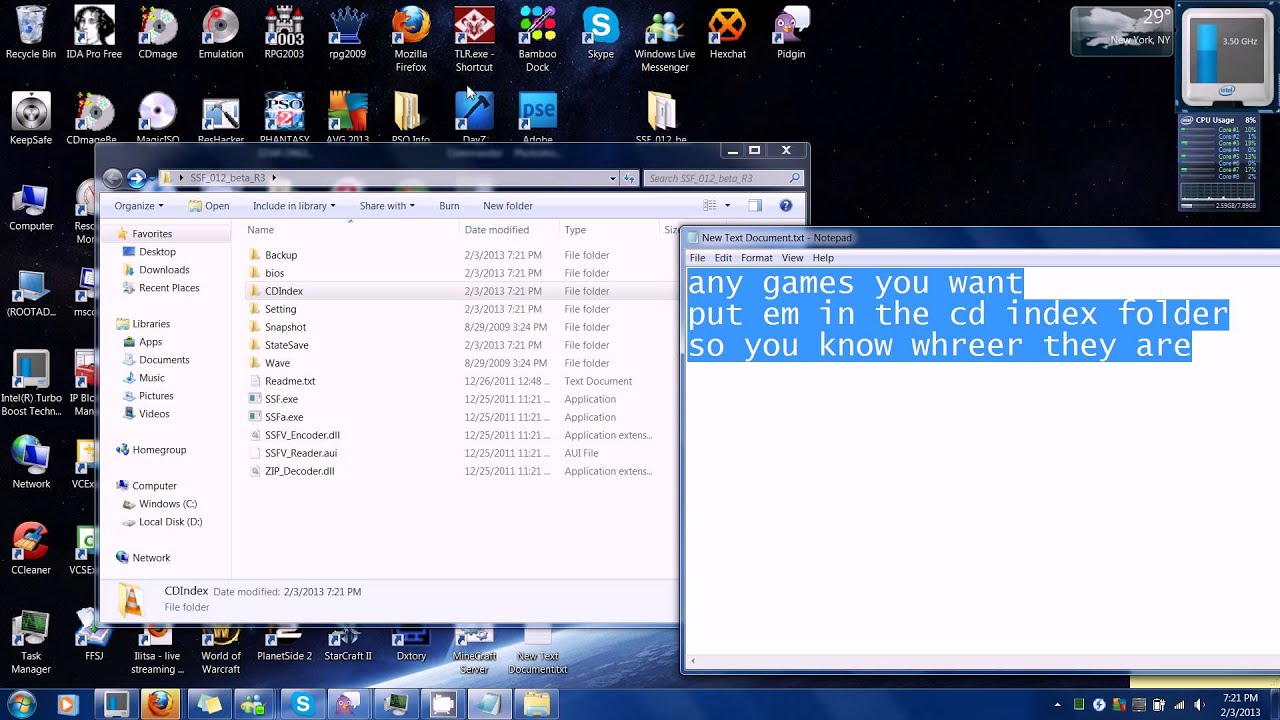The image size is (1280, 720).
Task: Click the Search SSF_012_beta_R3 field
Action: point(723,178)
